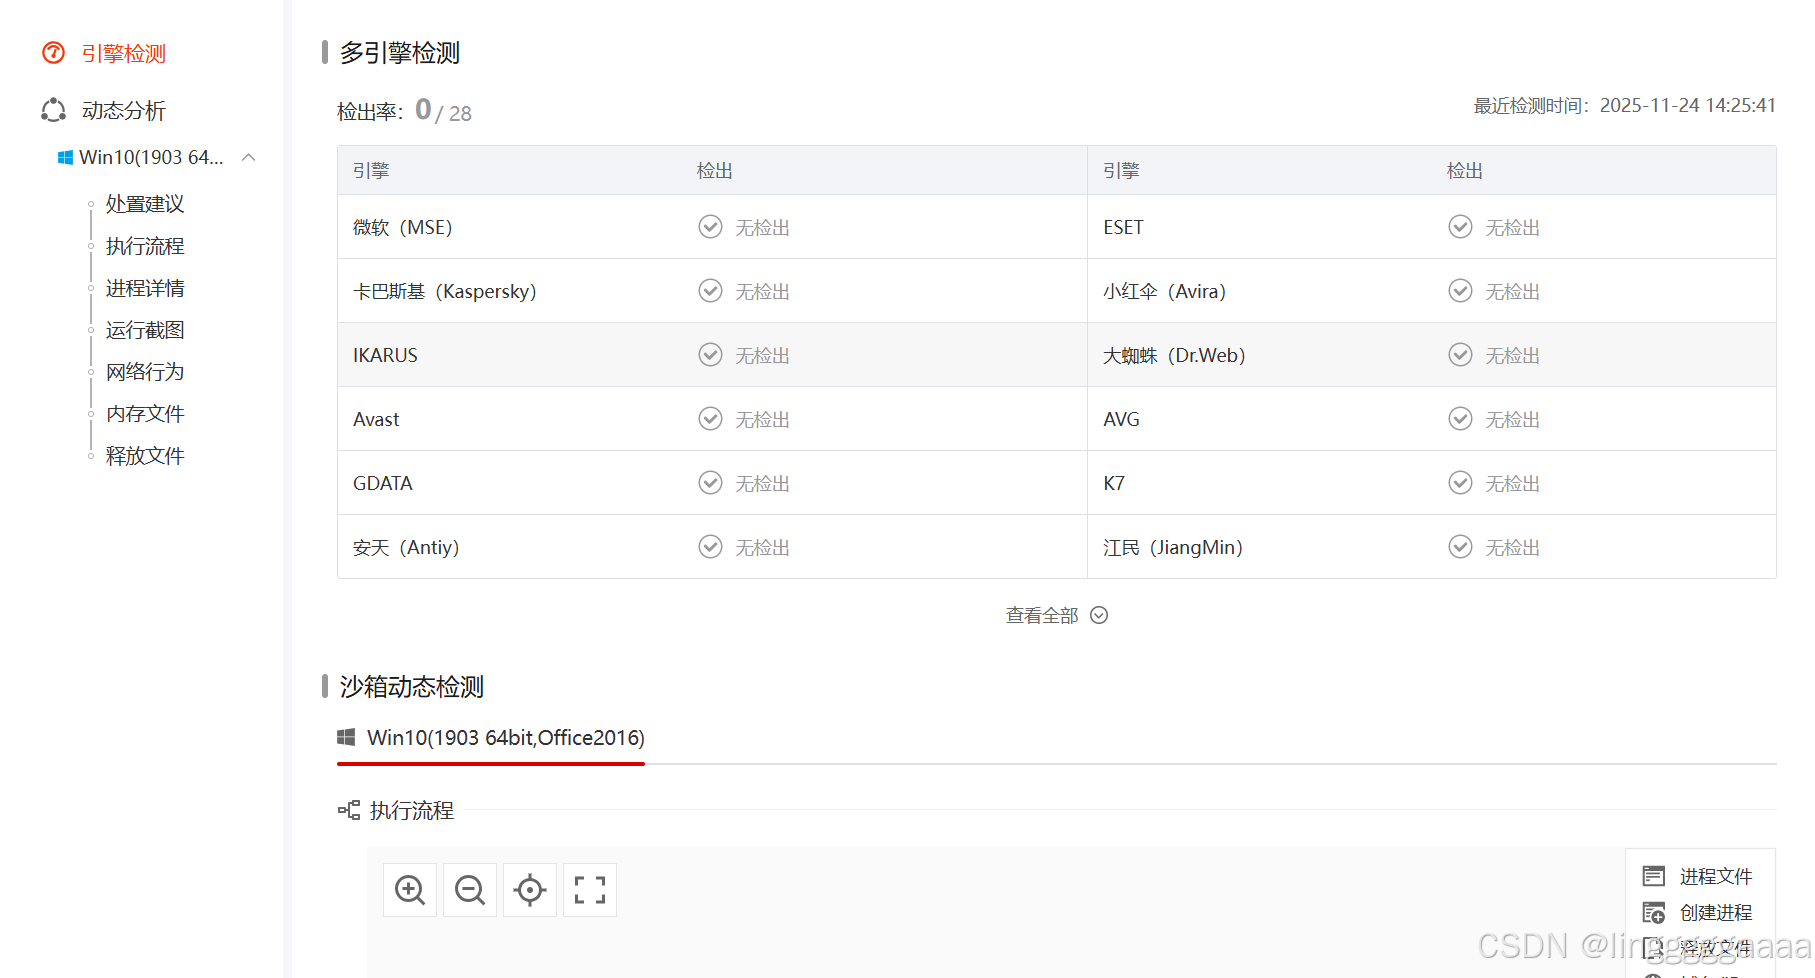This screenshot has width=1815, height=978.
Task: Select the Win10(1903 64... tree node
Action: pos(151,157)
